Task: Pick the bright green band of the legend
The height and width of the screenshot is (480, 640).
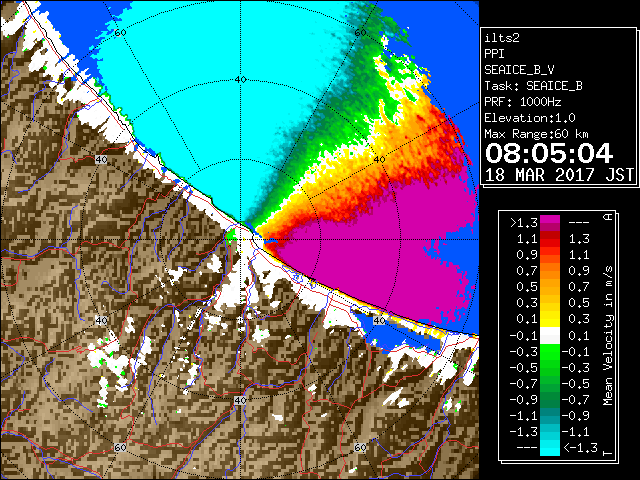Action: tap(550, 352)
